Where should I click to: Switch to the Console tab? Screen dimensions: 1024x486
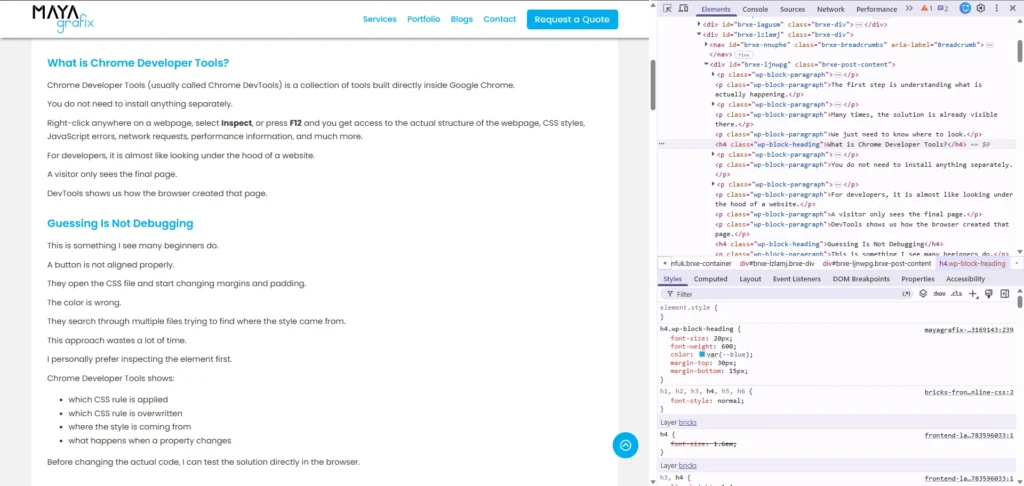tap(755, 9)
